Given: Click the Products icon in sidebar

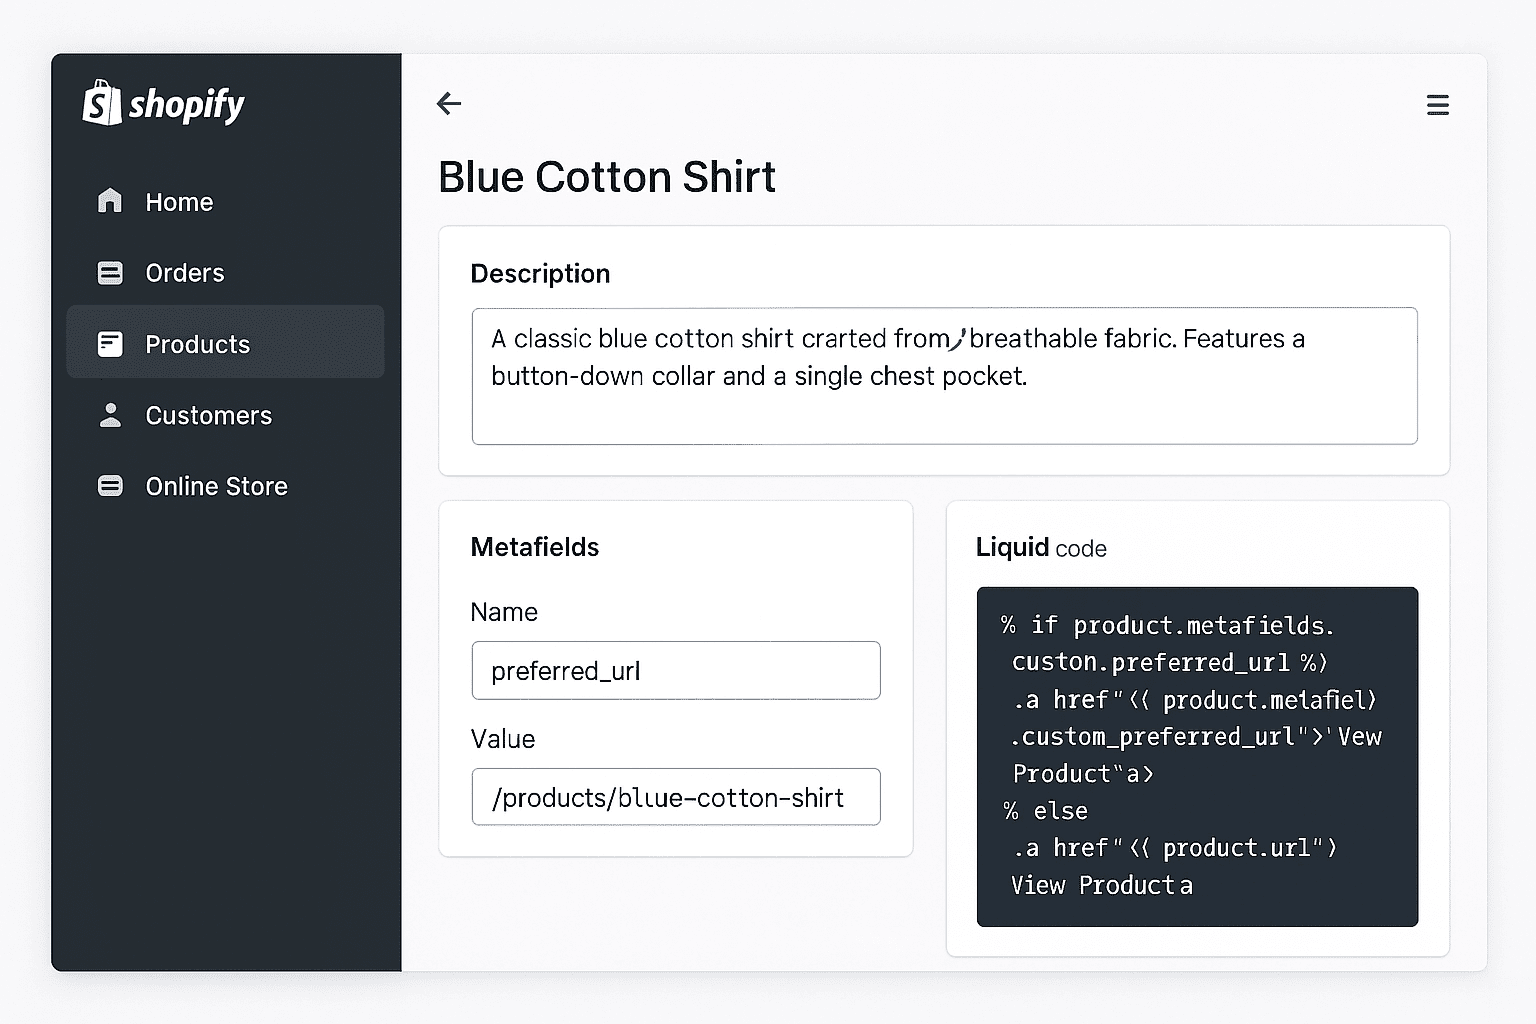Looking at the screenshot, I should (110, 344).
